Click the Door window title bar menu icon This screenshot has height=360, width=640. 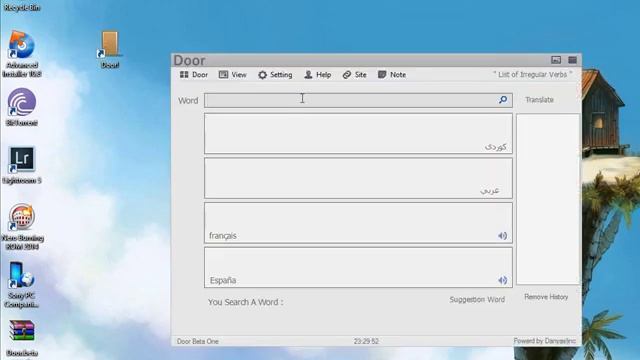click(572, 60)
